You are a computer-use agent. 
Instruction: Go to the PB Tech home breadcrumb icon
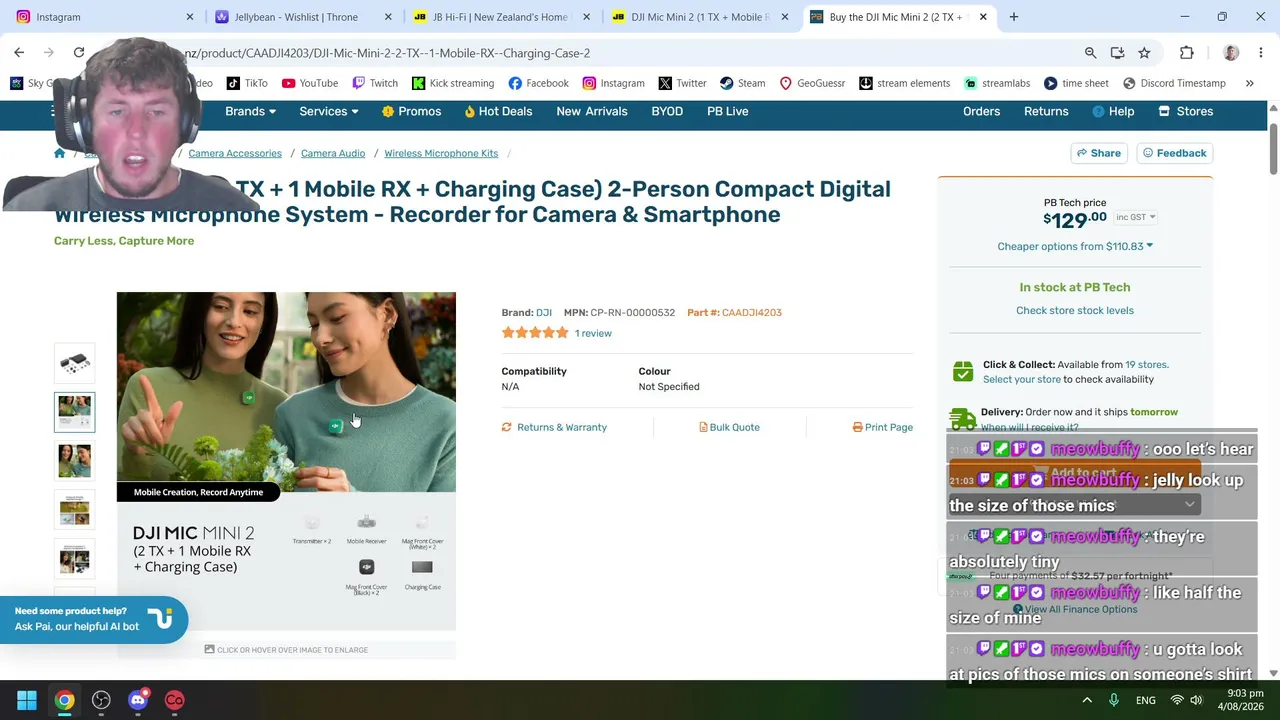tap(60, 153)
